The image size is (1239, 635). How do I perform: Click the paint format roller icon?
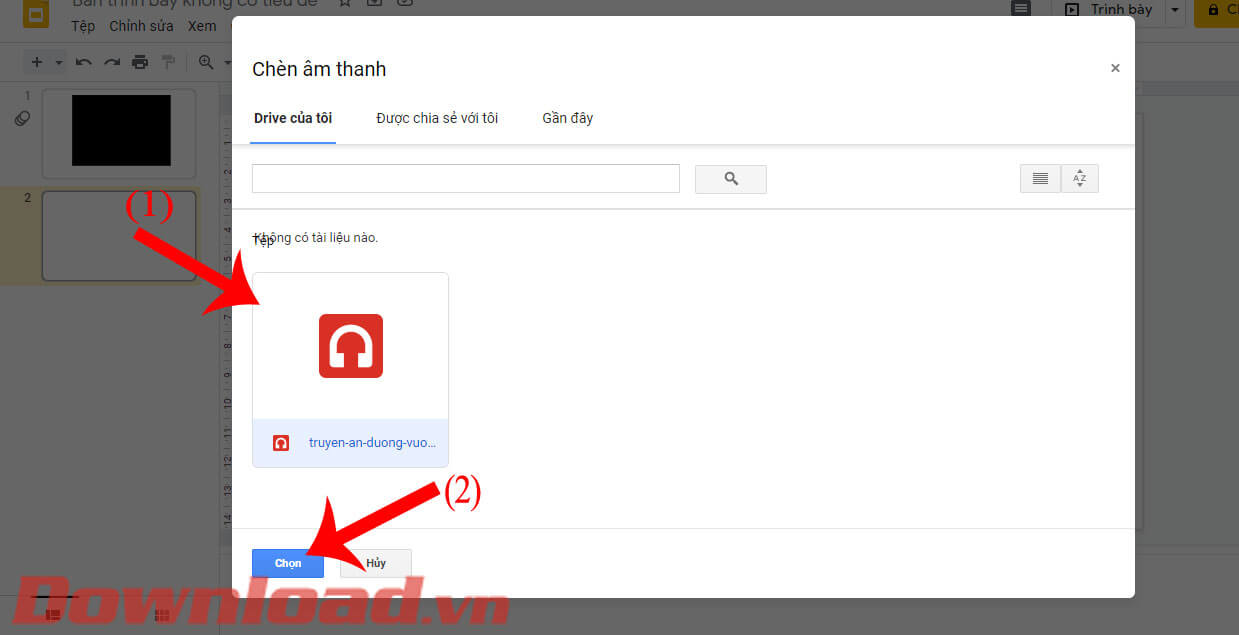point(168,62)
